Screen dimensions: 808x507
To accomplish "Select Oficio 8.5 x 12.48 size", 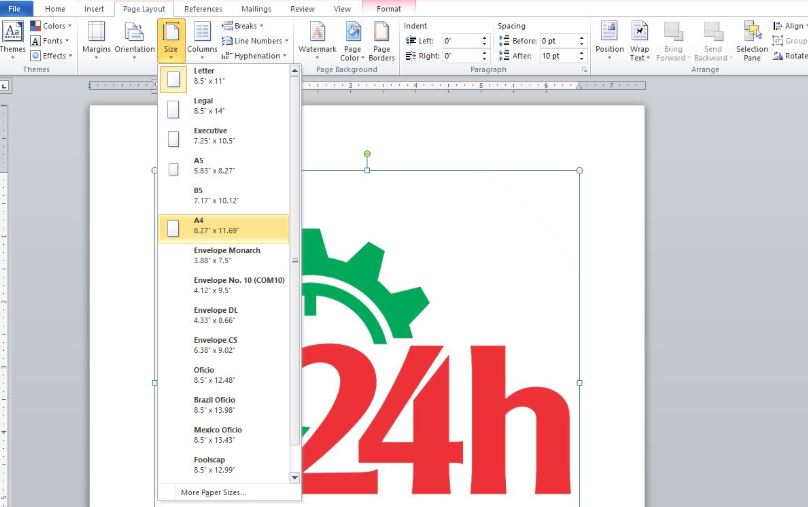I will [224, 378].
